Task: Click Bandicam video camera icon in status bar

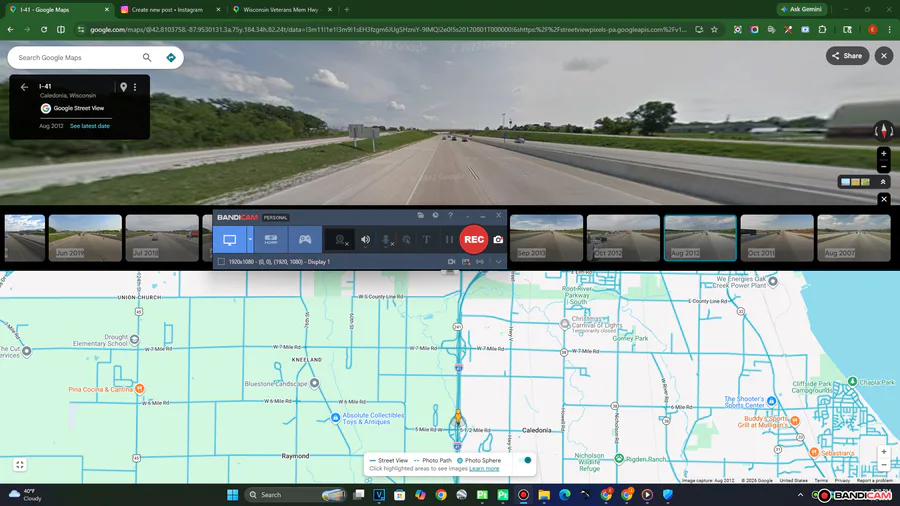Action: coord(452,262)
